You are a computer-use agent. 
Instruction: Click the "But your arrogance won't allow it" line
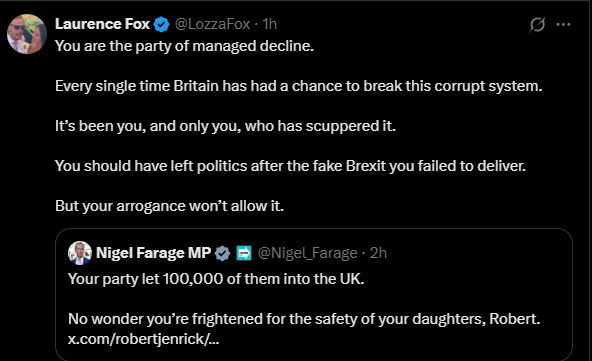(169, 206)
